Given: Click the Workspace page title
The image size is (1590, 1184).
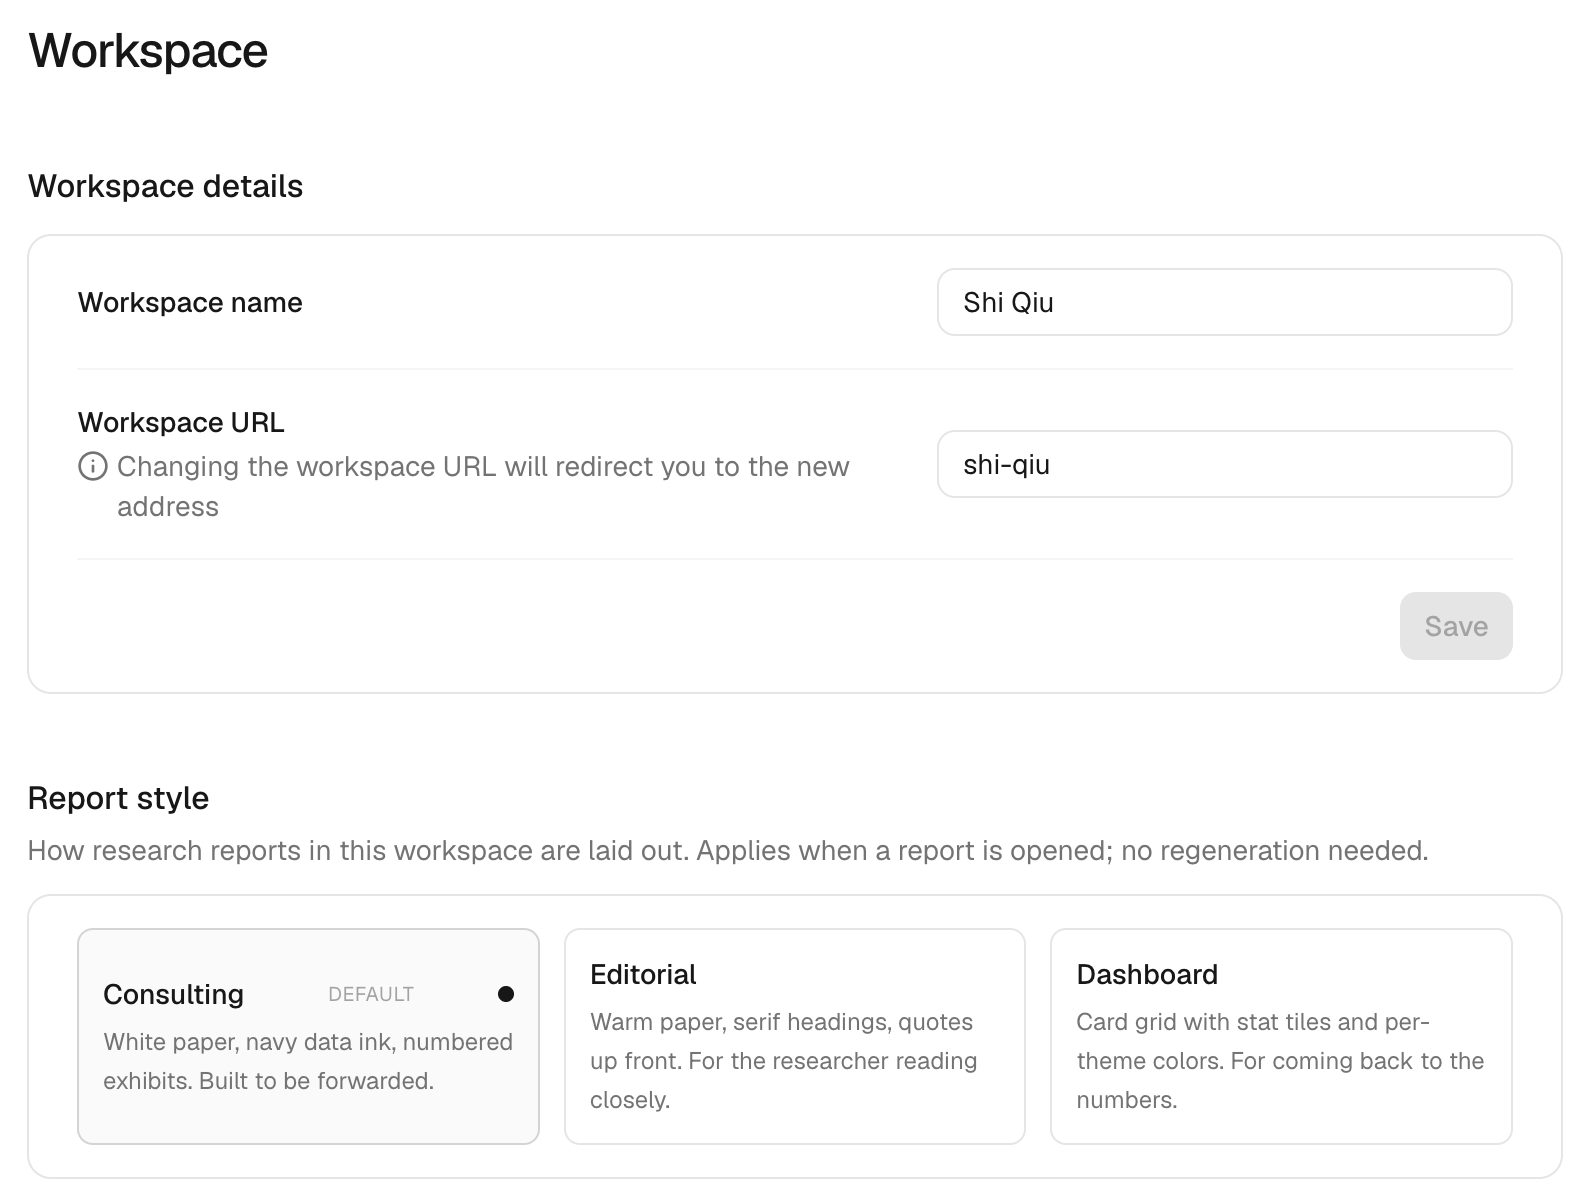Looking at the screenshot, I should [148, 50].
